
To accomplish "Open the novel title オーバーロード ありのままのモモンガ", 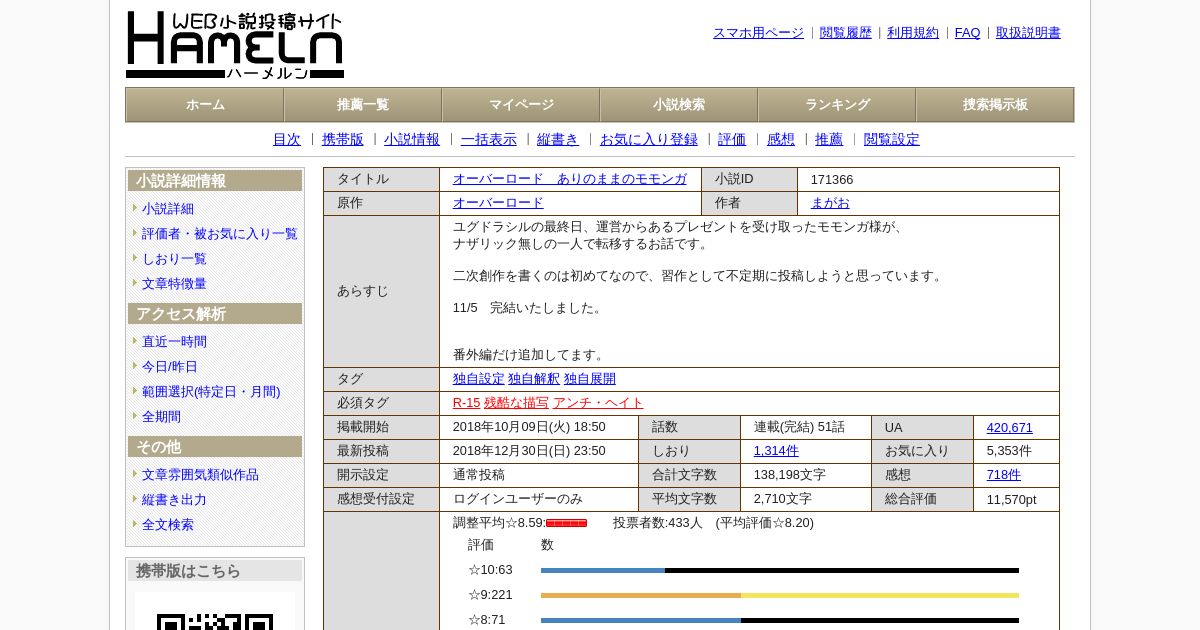I will pos(570,179).
